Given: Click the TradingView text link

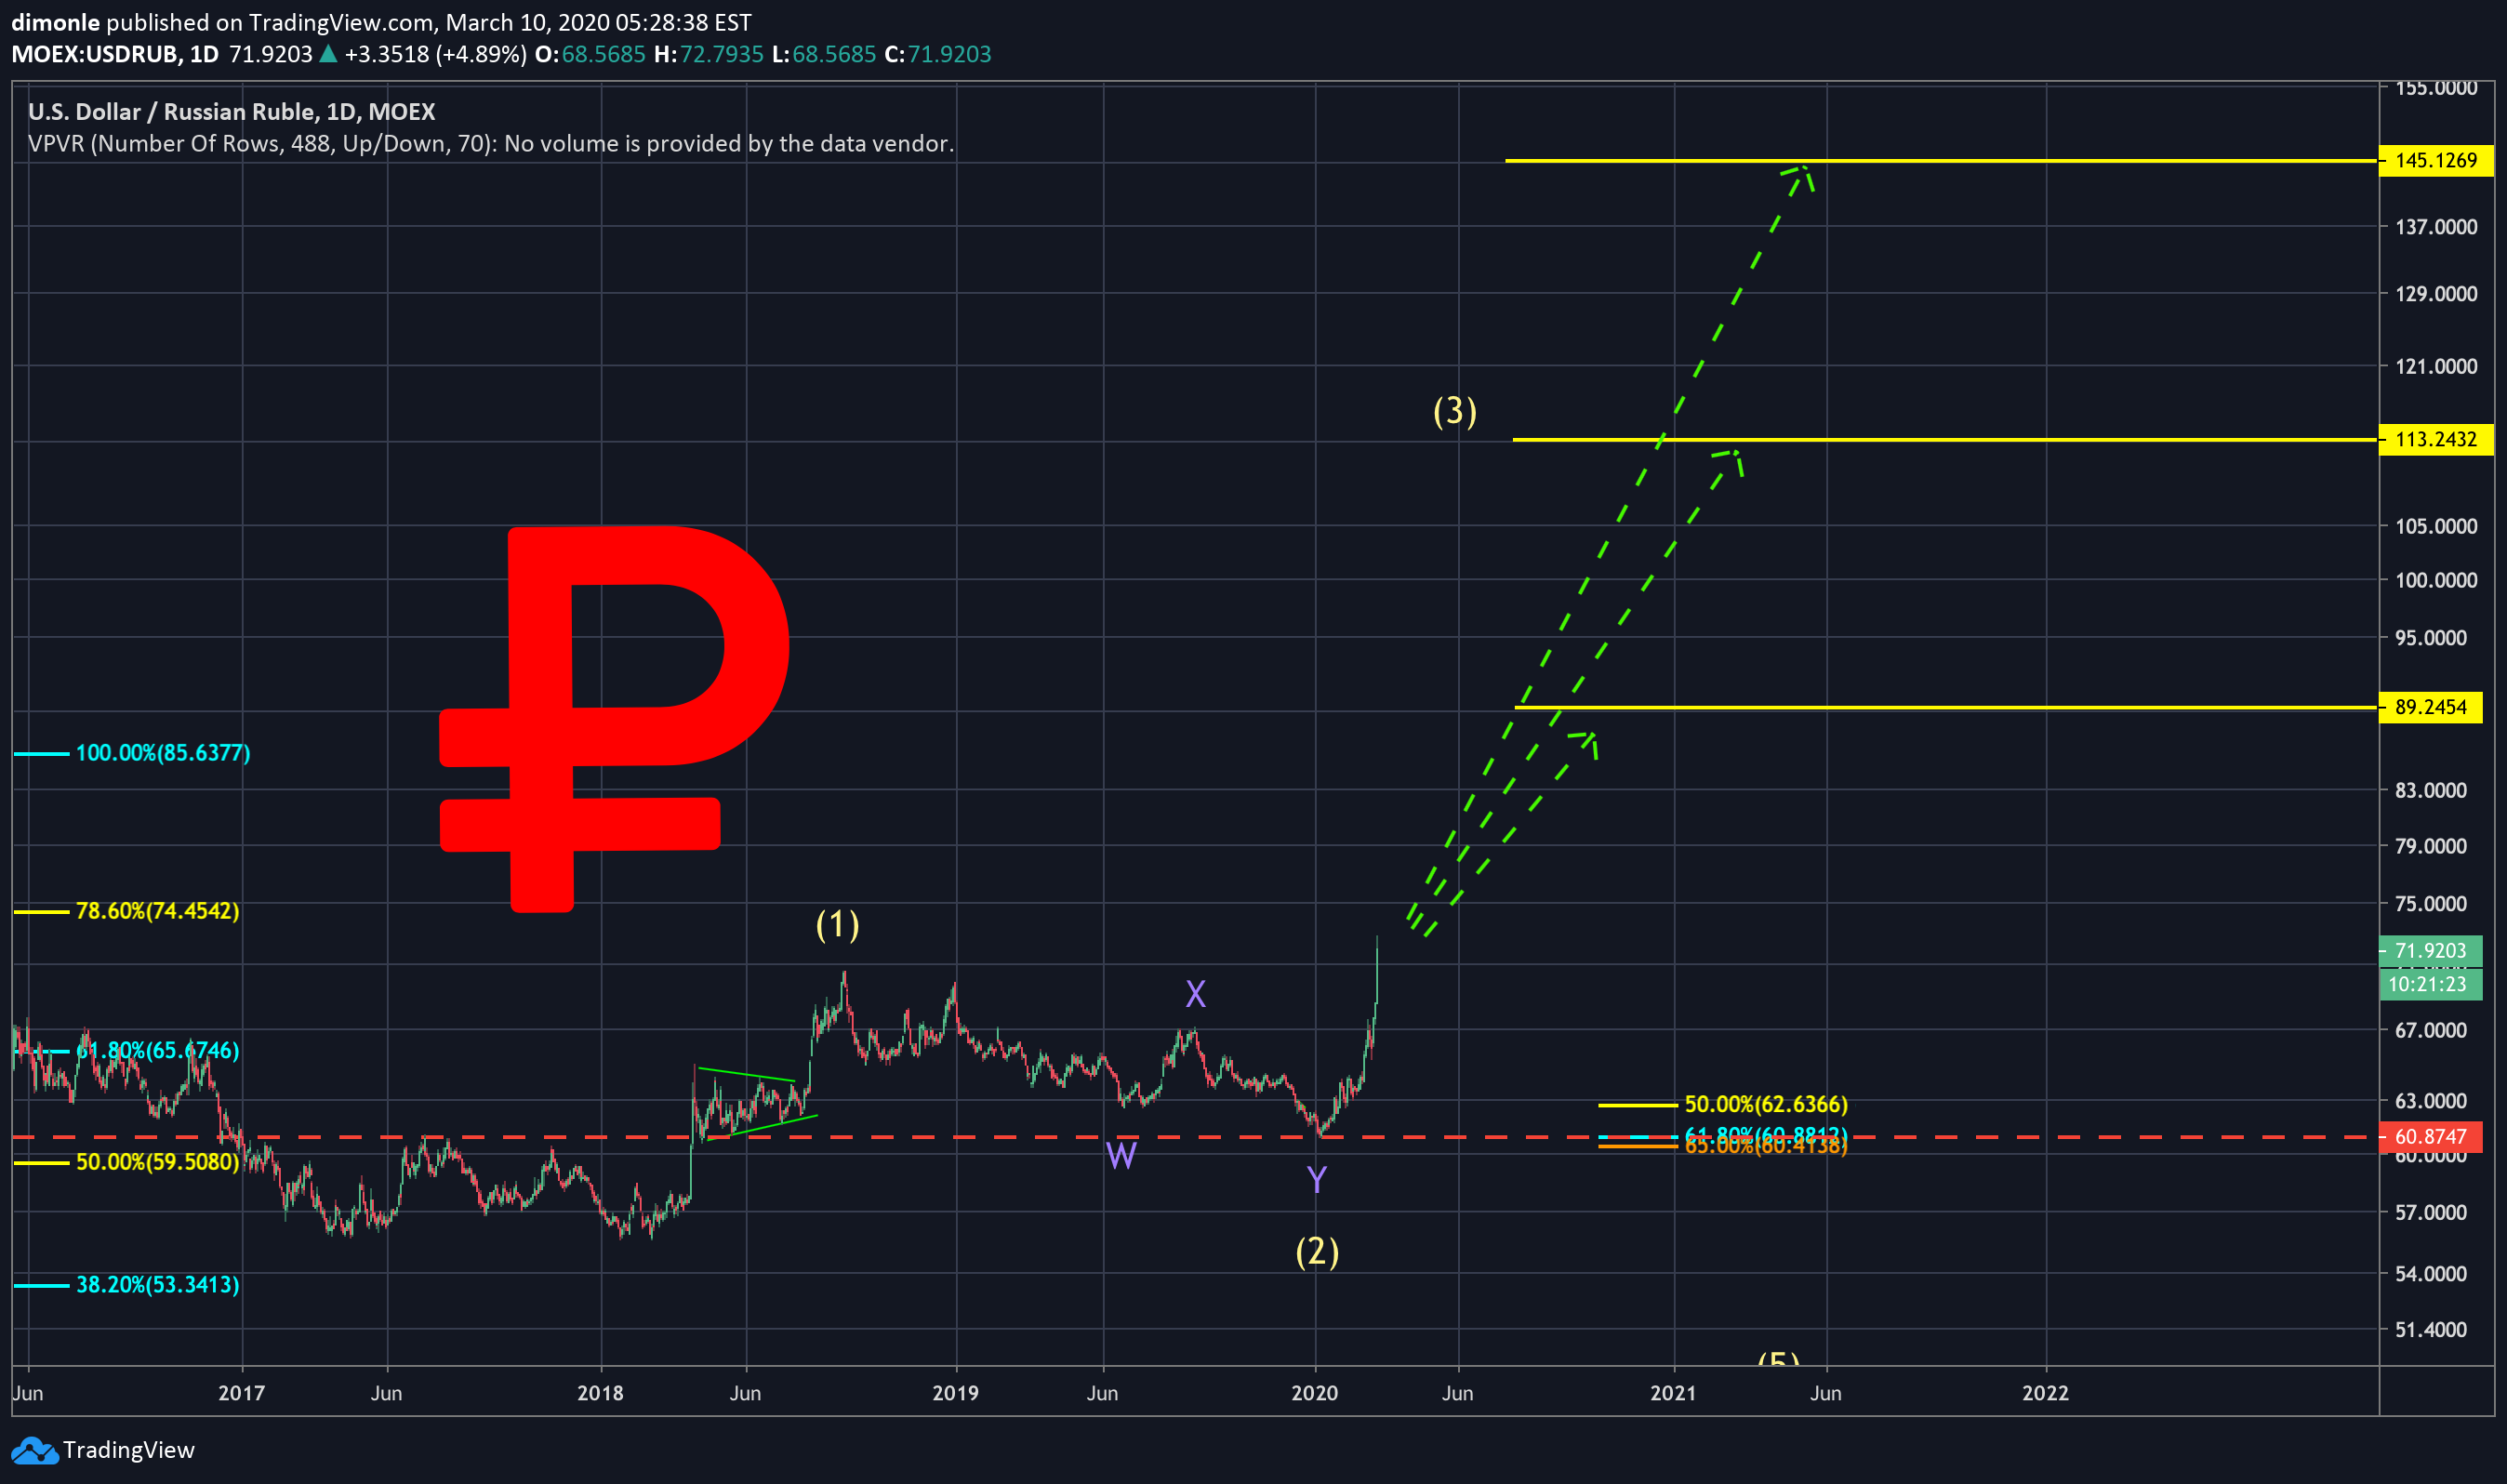Looking at the screenshot, I should [128, 1450].
